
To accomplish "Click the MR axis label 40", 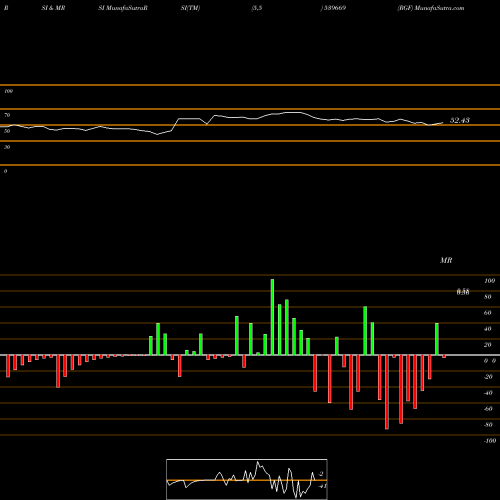I will tap(488, 329).
